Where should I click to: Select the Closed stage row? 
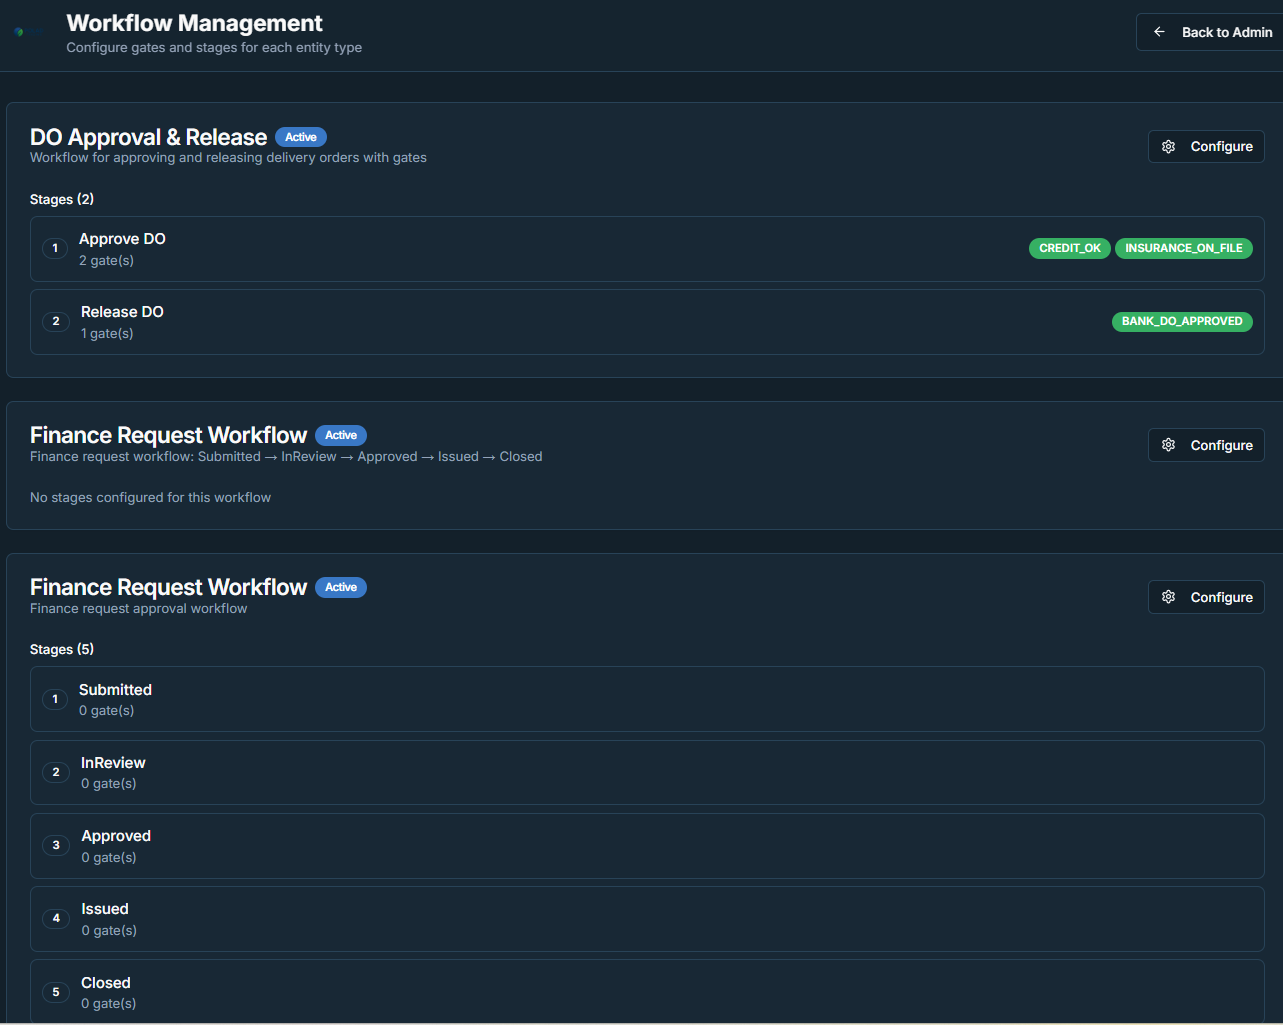point(647,991)
